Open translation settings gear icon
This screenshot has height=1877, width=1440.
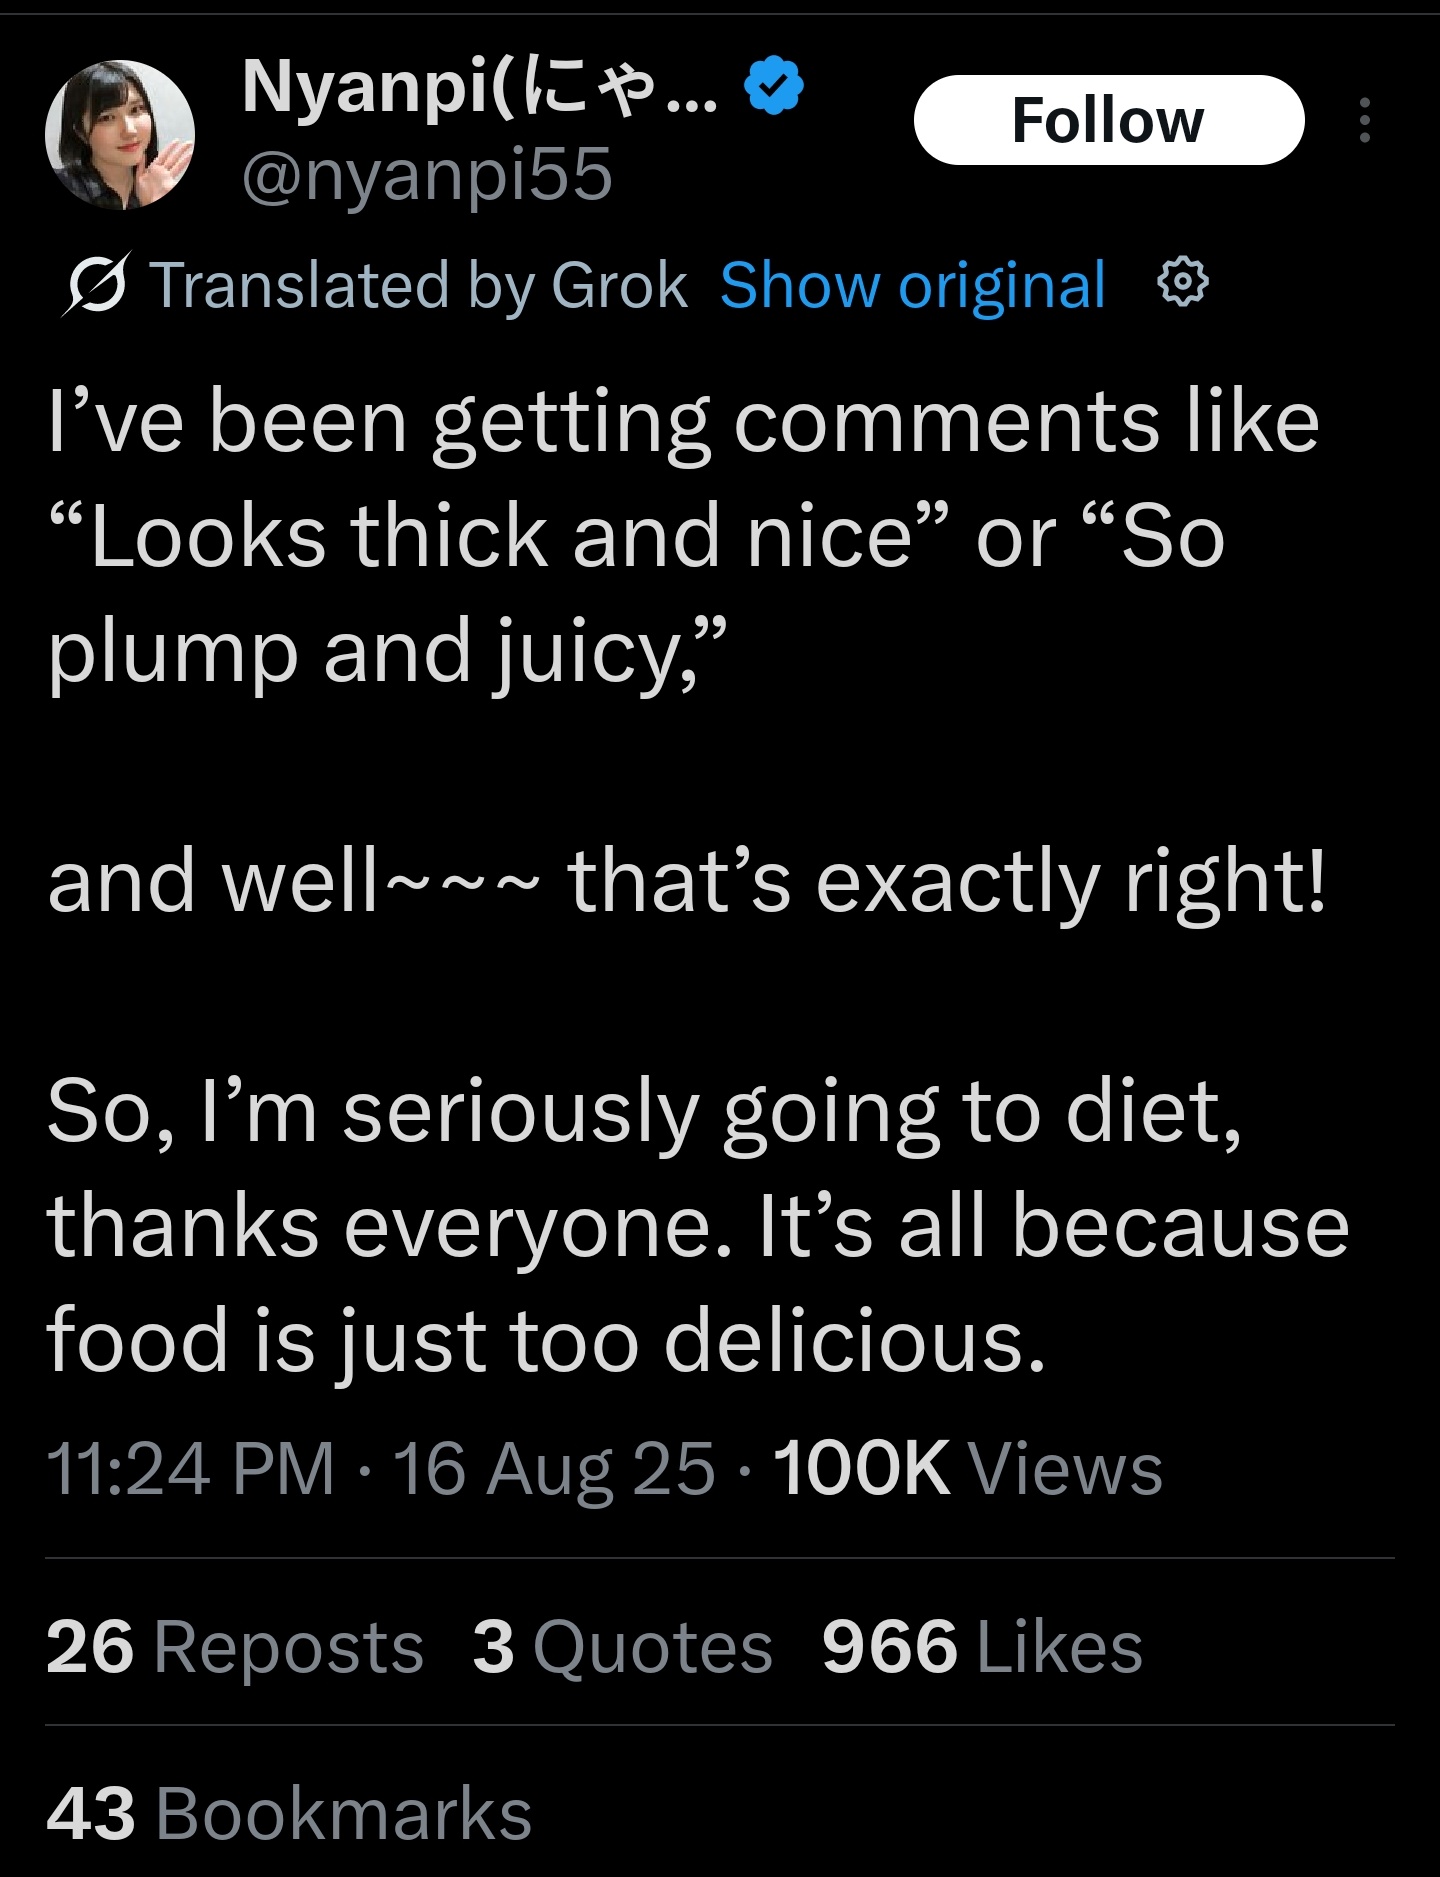pyautogui.click(x=1183, y=283)
